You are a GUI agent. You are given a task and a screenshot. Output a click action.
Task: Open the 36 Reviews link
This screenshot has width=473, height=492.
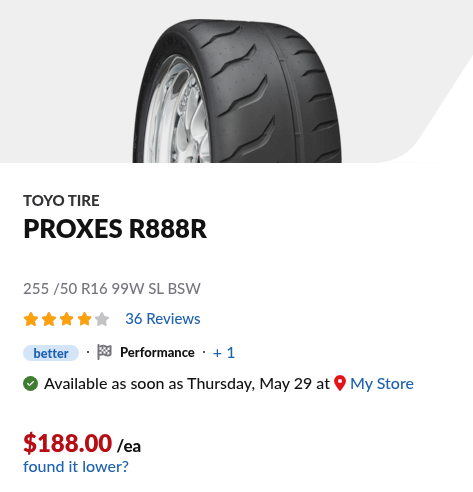[x=163, y=319]
